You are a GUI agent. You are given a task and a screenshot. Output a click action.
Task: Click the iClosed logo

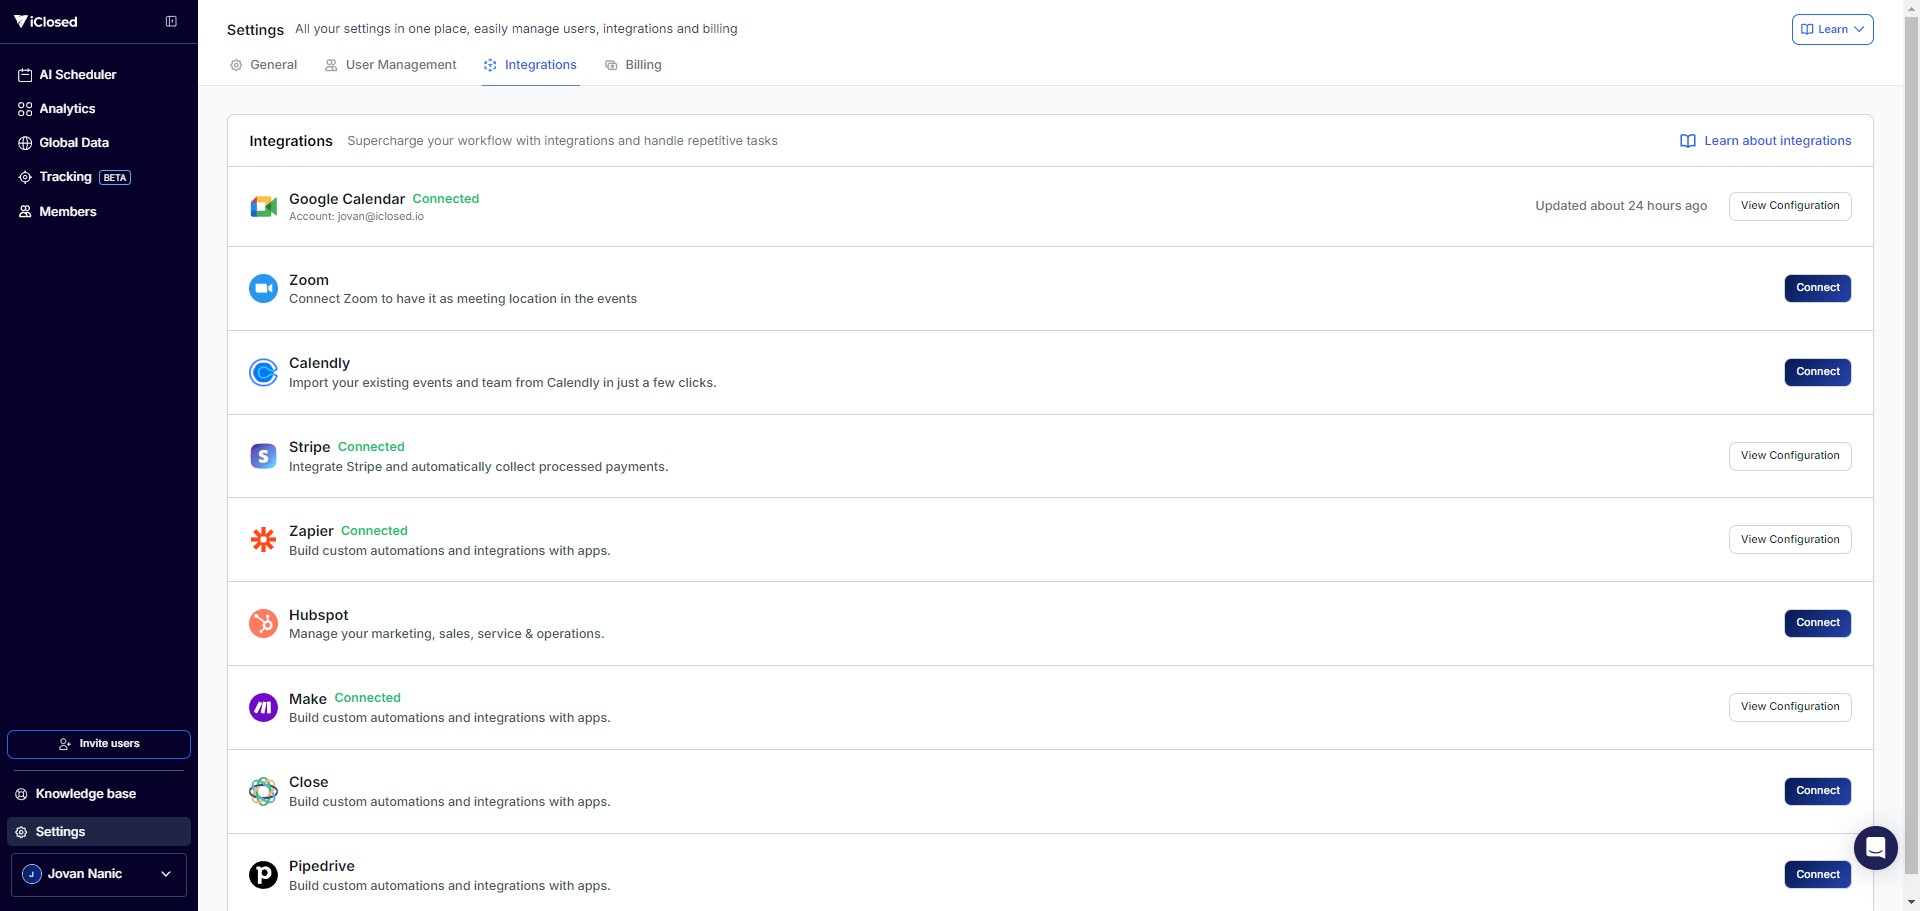pos(45,21)
